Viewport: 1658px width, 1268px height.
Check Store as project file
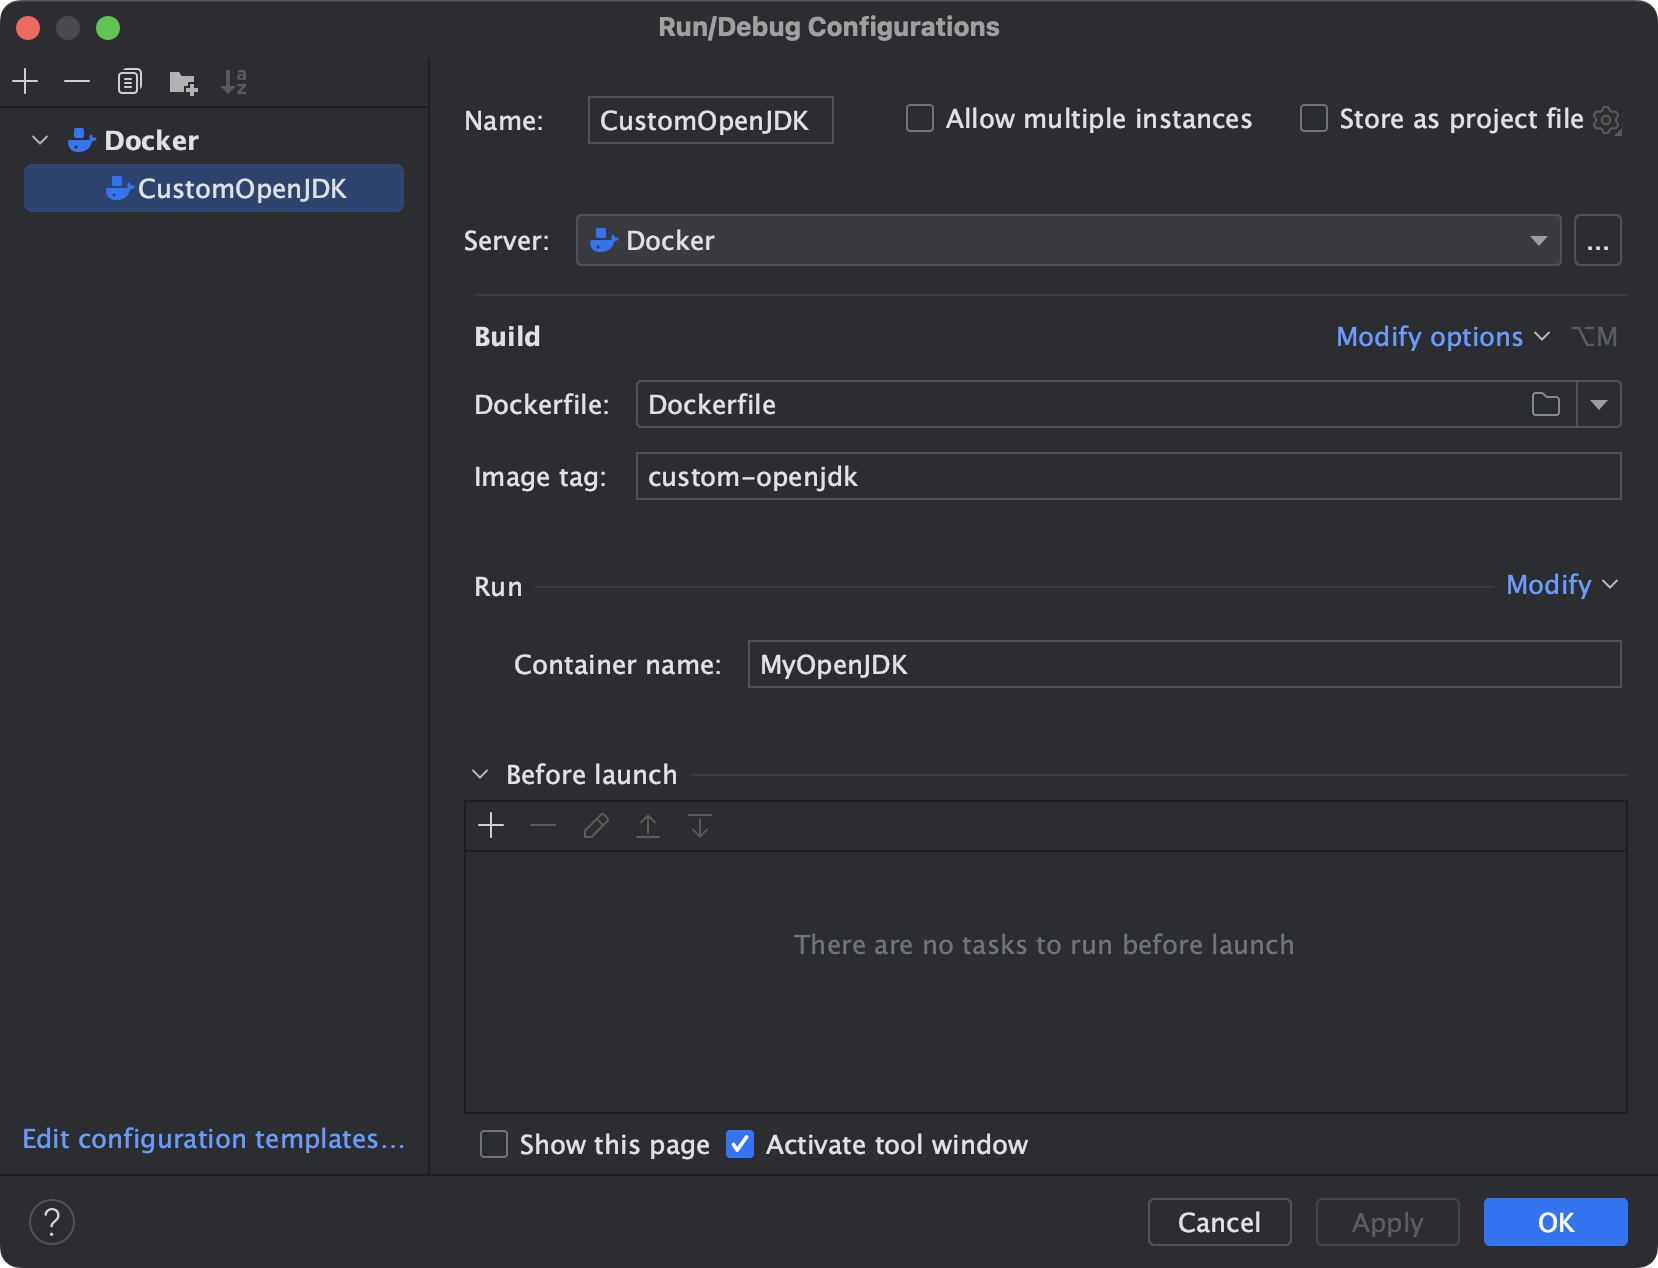click(x=1312, y=118)
